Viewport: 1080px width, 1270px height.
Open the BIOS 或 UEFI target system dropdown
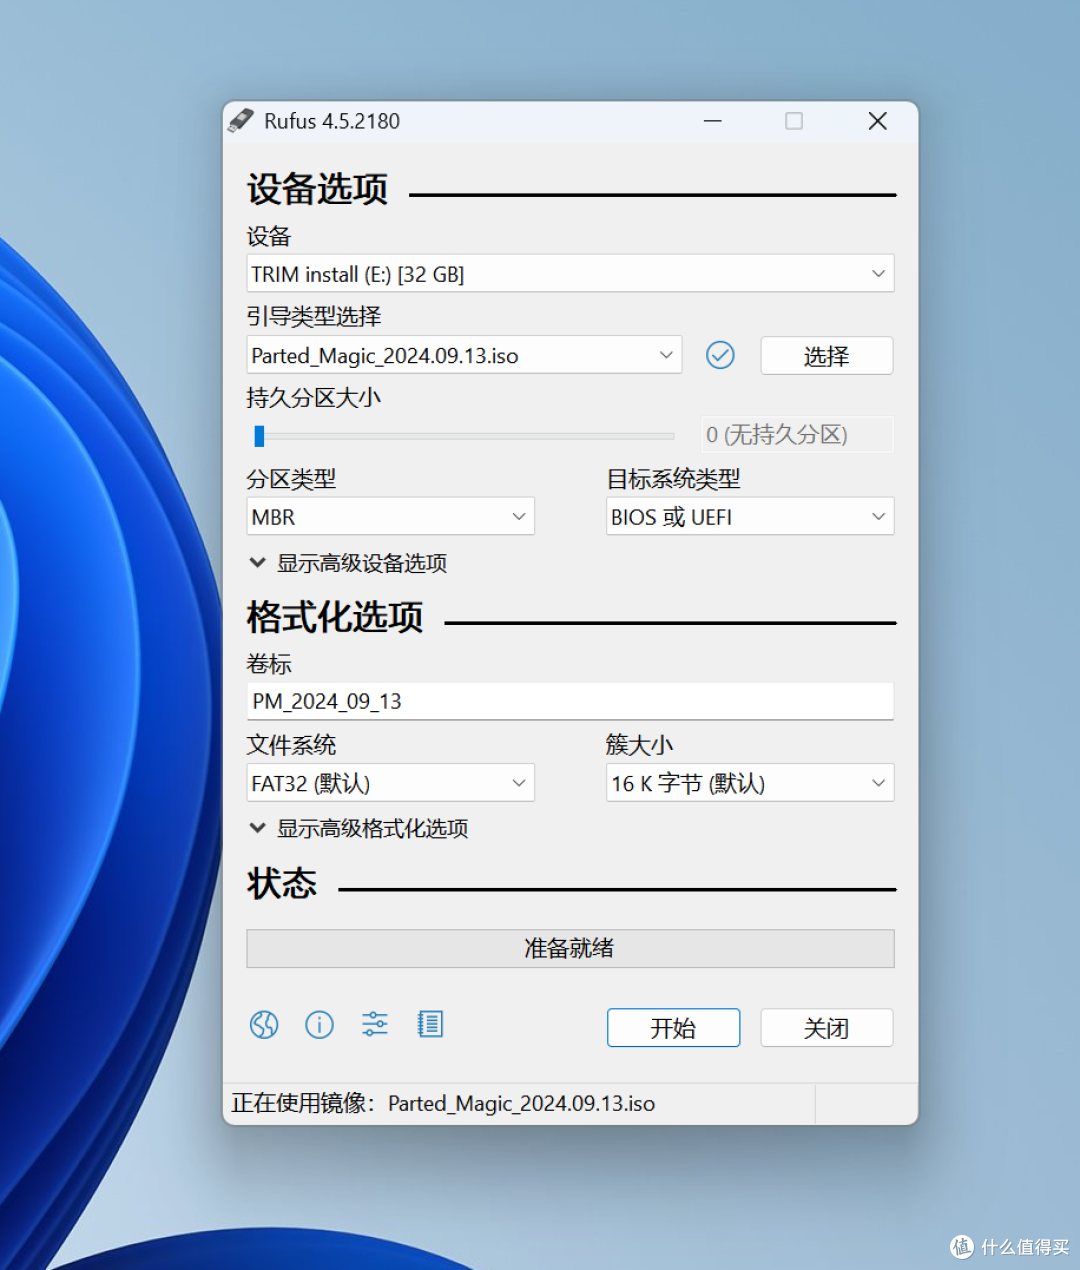click(x=750, y=516)
